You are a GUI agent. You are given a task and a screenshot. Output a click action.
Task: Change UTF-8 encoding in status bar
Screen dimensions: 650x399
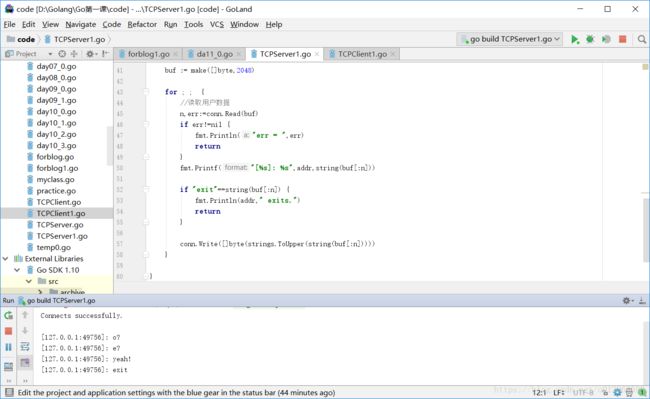coord(584,392)
